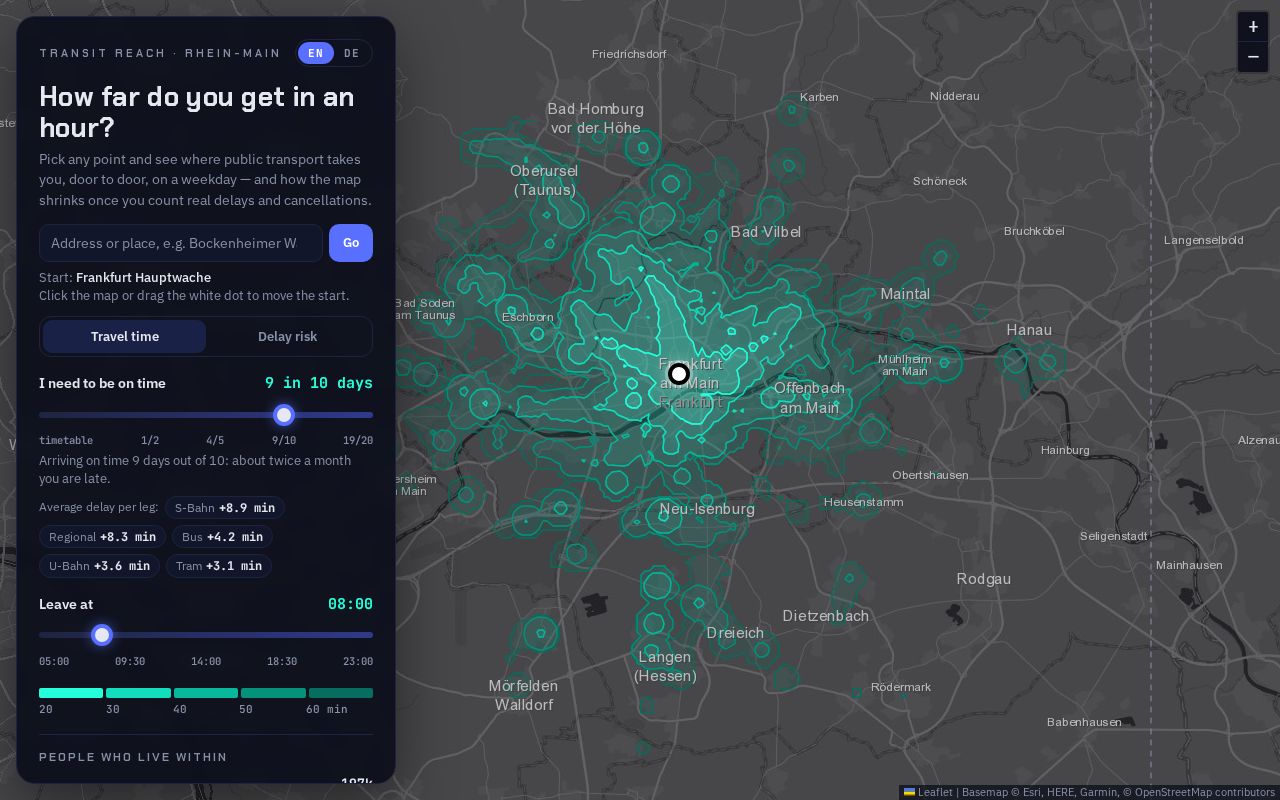Click the Rodgau map label
The image size is (1280, 800).
[984, 579]
